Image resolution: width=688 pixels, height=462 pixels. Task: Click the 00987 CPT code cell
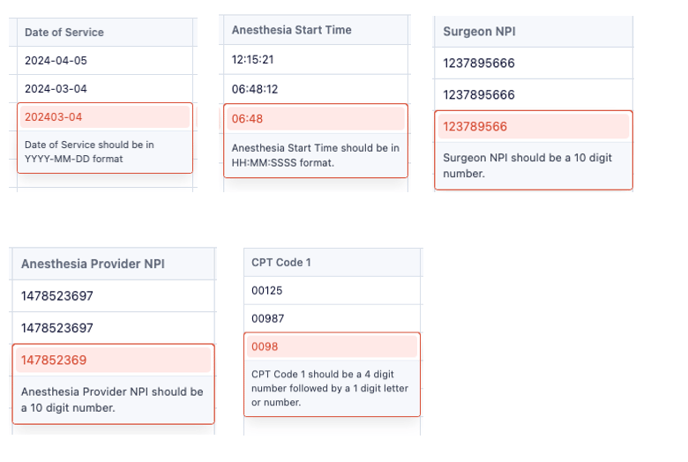pos(332,319)
